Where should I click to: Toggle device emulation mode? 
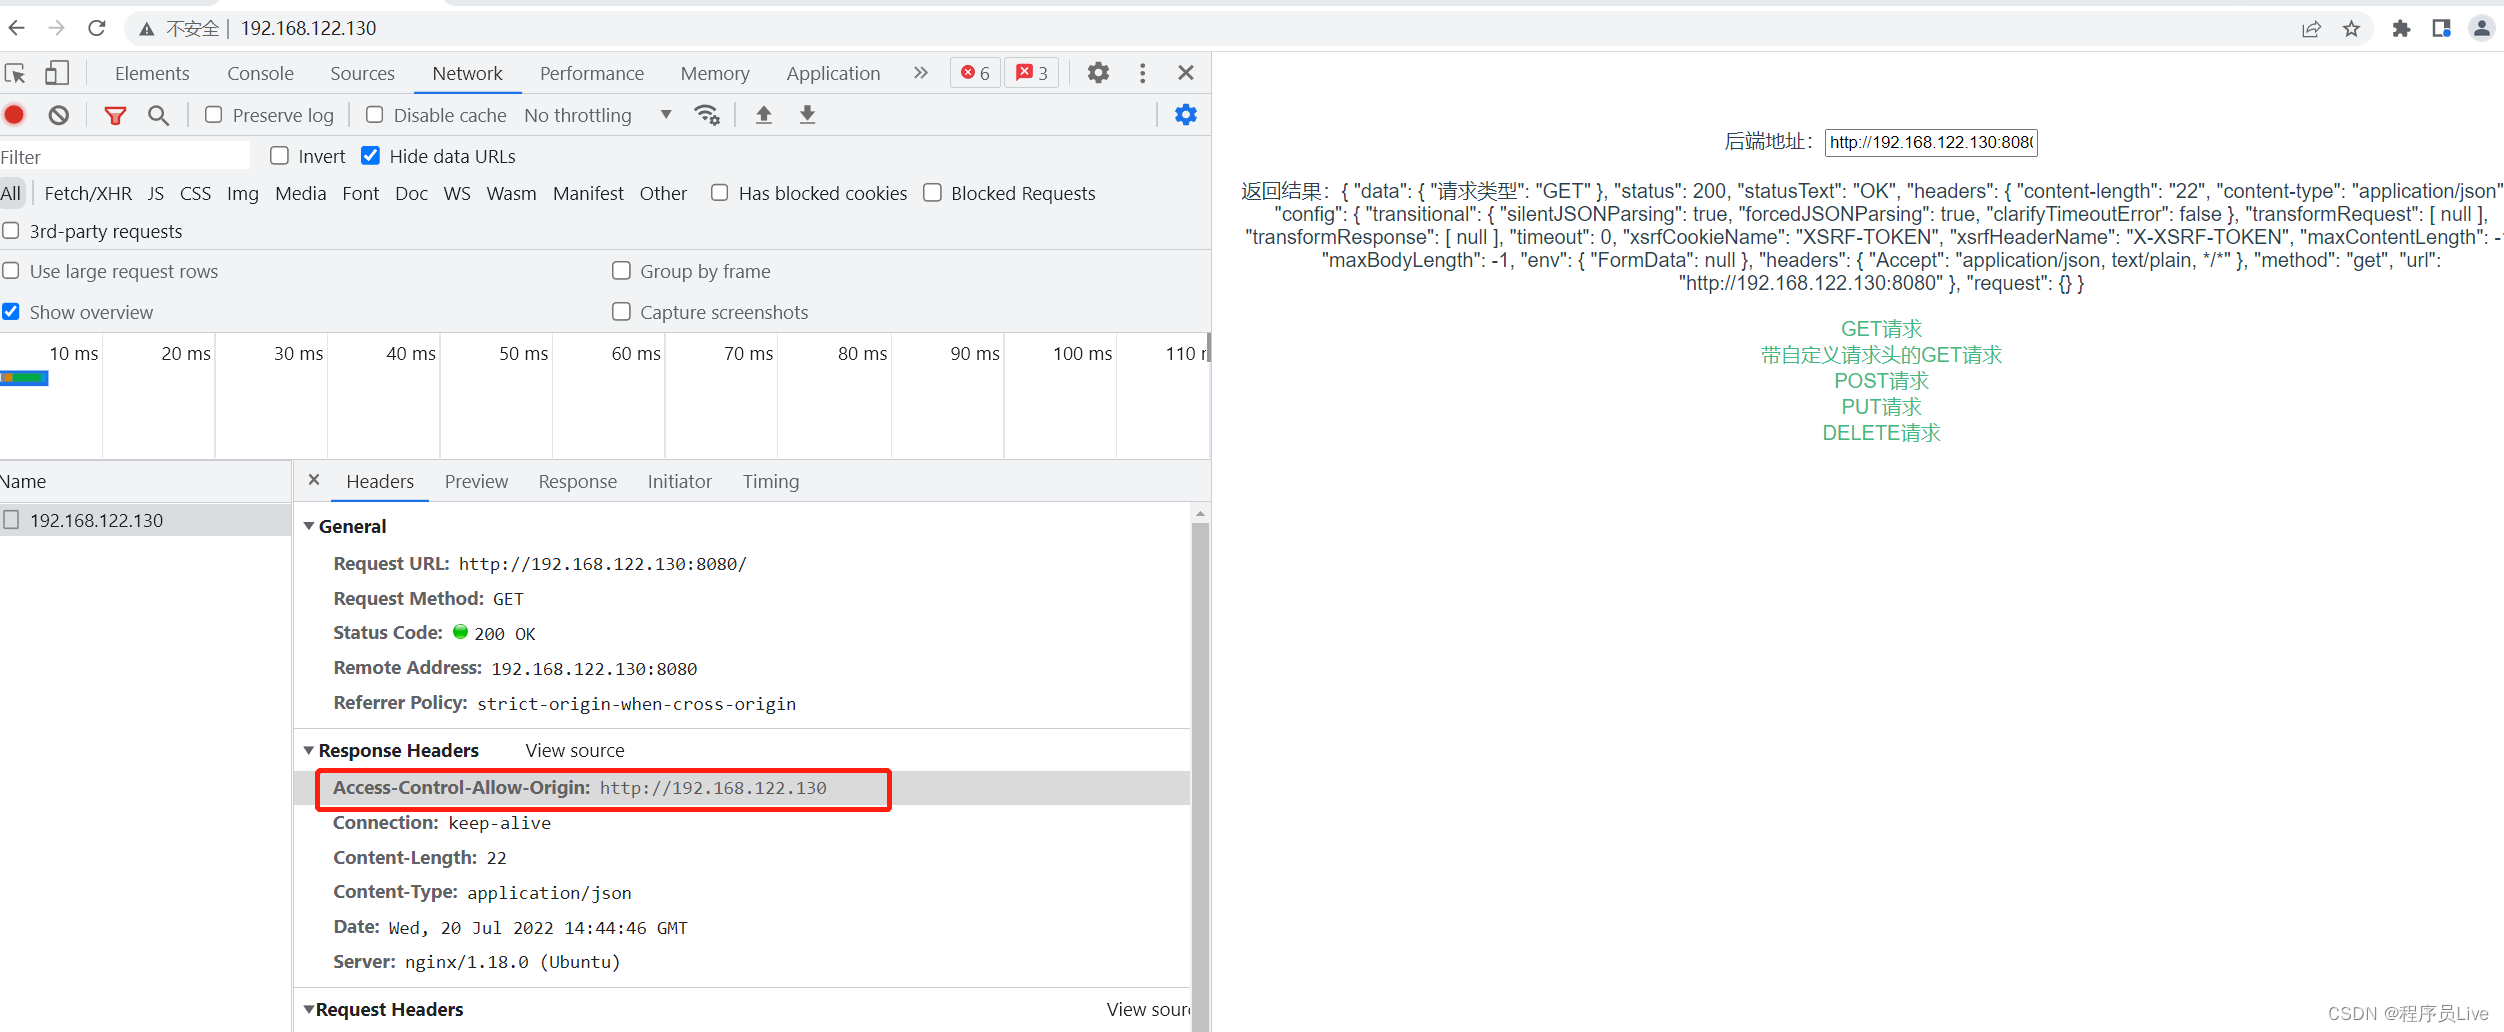click(56, 72)
